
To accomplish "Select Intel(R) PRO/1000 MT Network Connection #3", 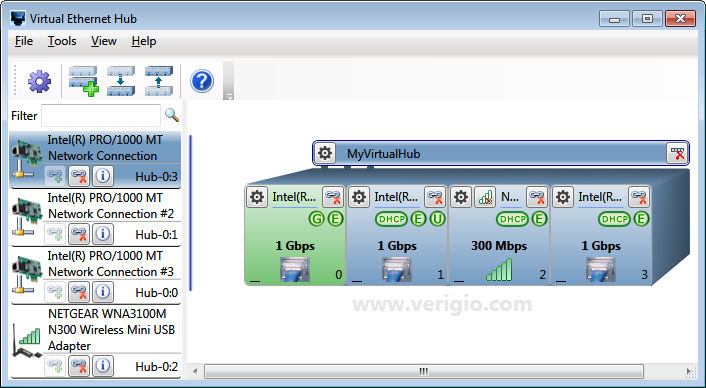I will (x=95, y=276).
